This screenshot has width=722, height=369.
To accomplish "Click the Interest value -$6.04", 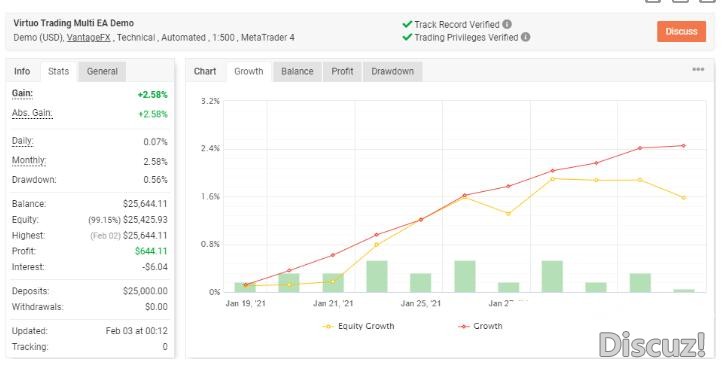I will (155, 267).
